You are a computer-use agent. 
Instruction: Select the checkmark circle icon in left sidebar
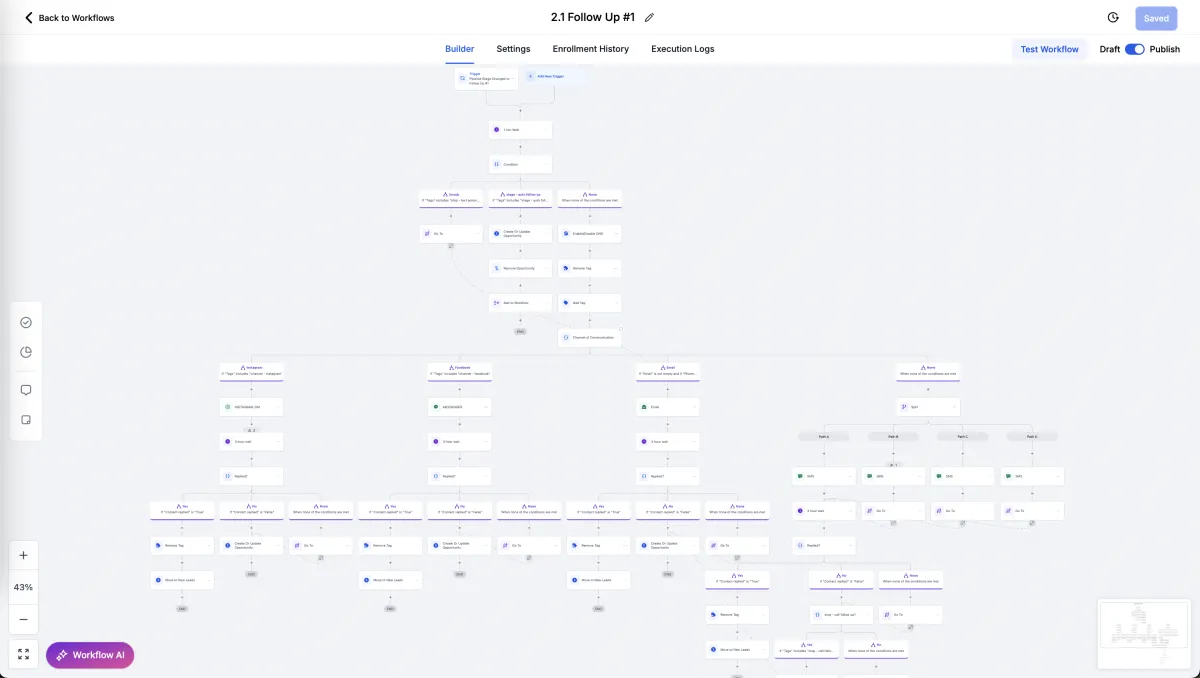(x=26, y=322)
